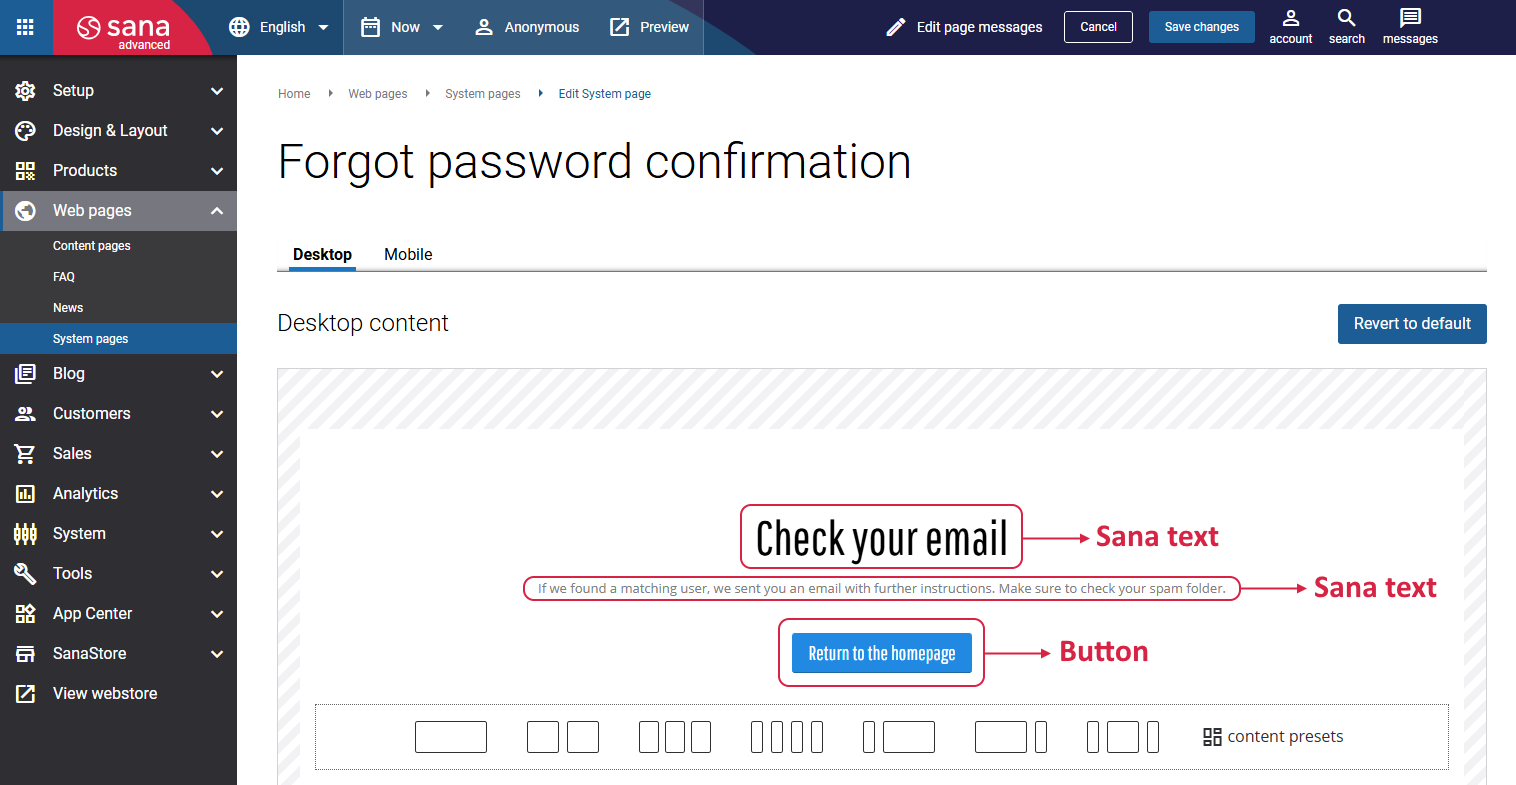Click the Sana advanced logo

coord(125,28)
